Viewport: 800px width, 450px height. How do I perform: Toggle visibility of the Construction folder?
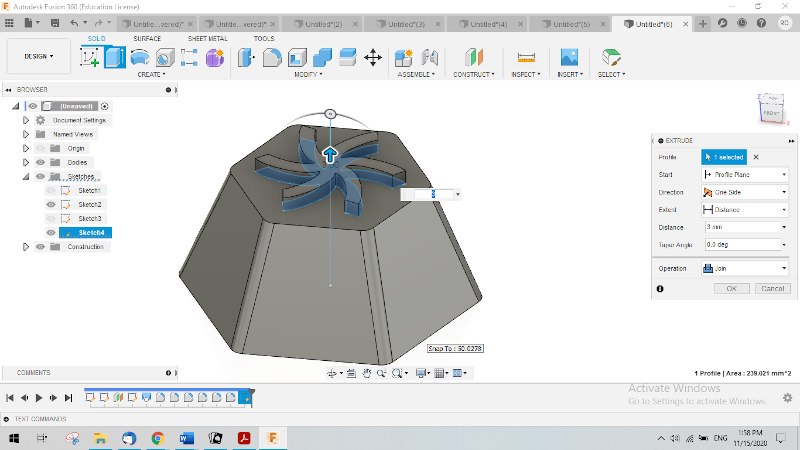coord(40,246)
